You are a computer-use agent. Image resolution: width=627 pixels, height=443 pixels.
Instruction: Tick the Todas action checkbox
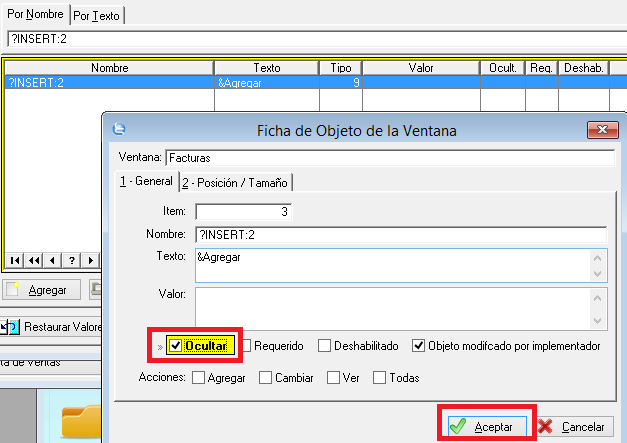pos(379,378)
